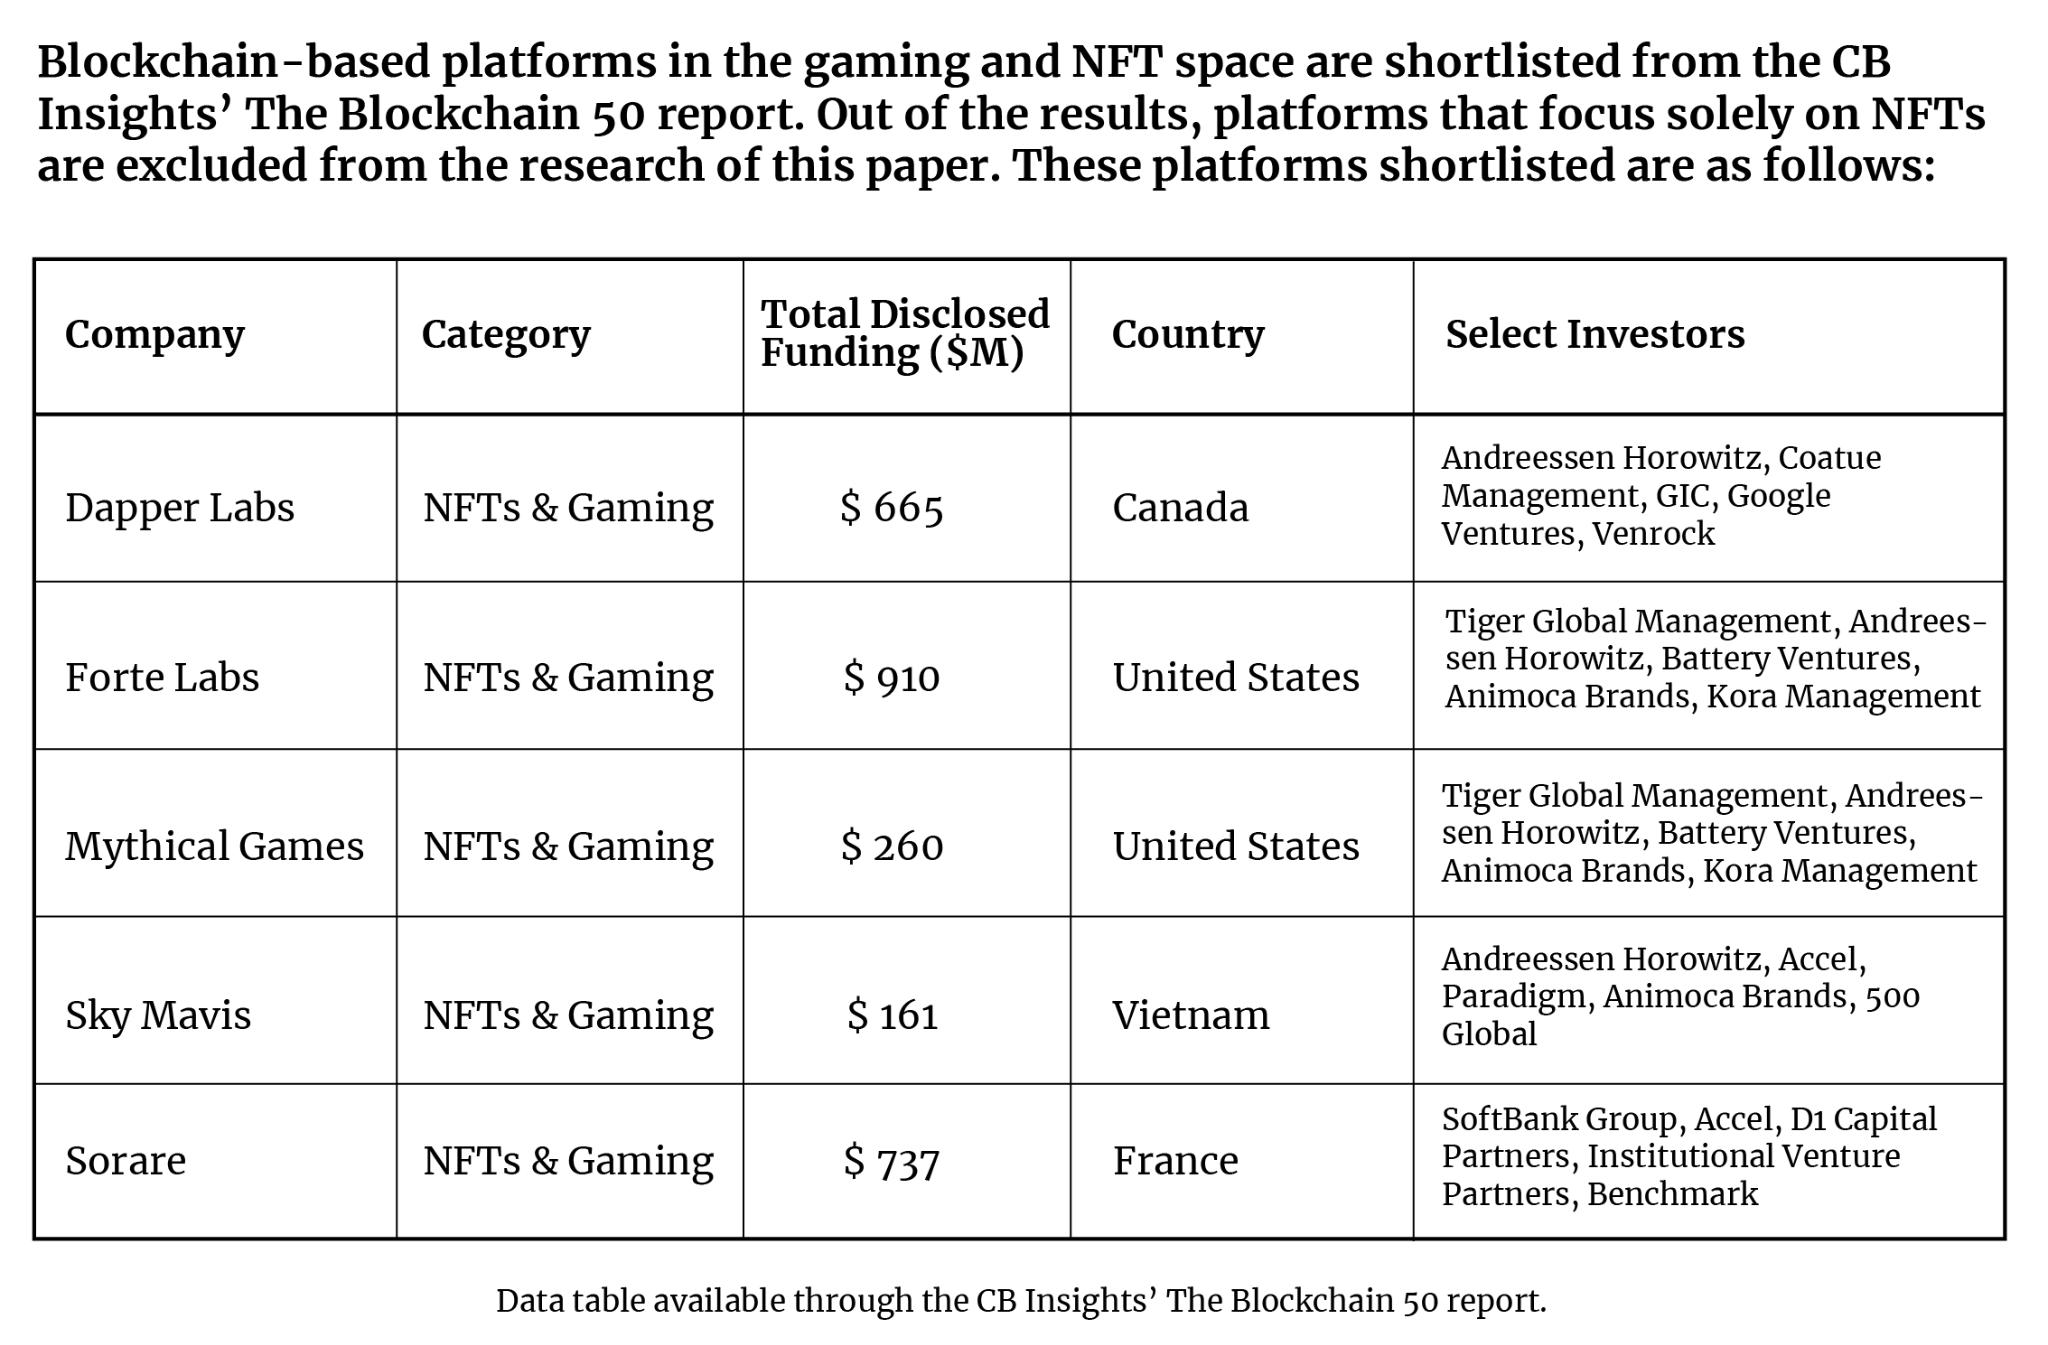This screenshot has height=1345, width=2048.
Task: Select the France country cell
Action: 1175,1161
